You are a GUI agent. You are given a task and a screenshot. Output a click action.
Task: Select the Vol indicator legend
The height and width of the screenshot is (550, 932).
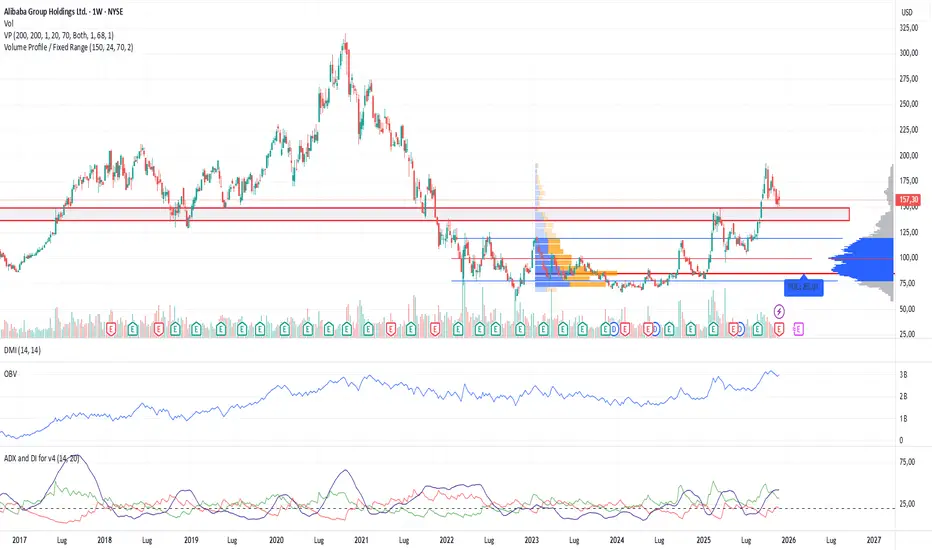pos(8,23)
